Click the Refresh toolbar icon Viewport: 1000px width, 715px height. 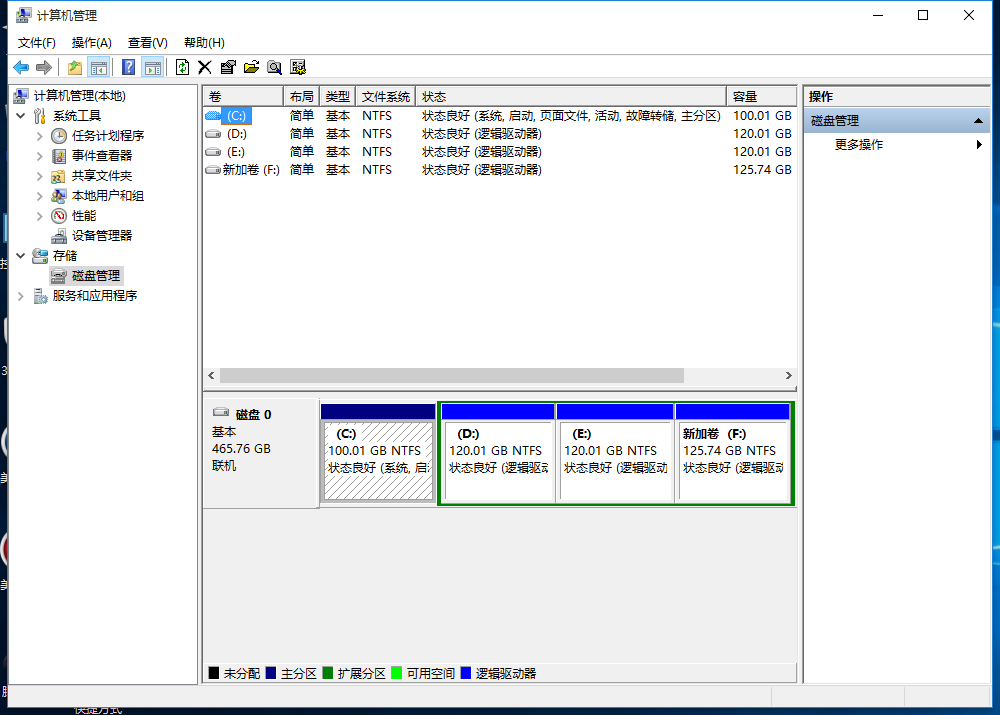click(x=182, y=67)
